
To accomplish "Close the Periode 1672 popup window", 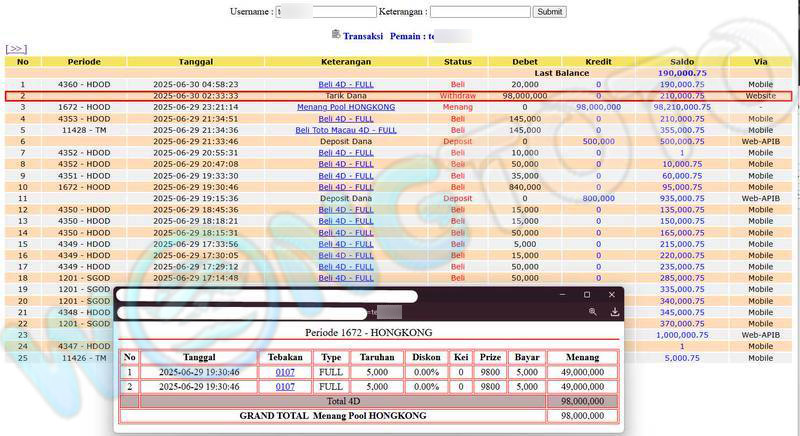I will [612, 295].
